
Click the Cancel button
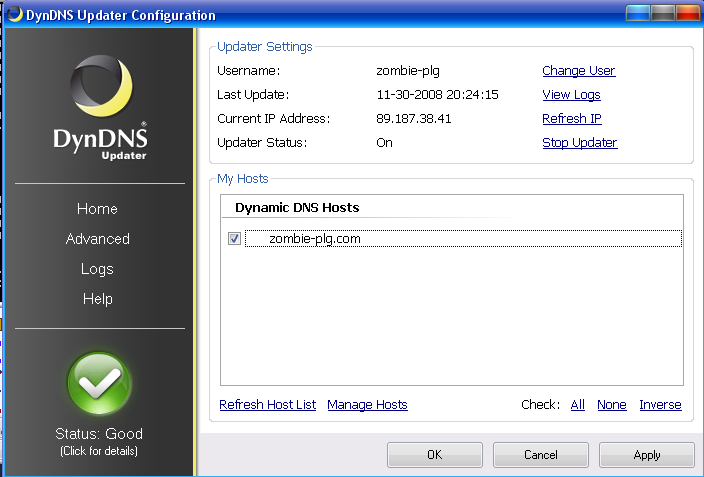pos(541,455)
